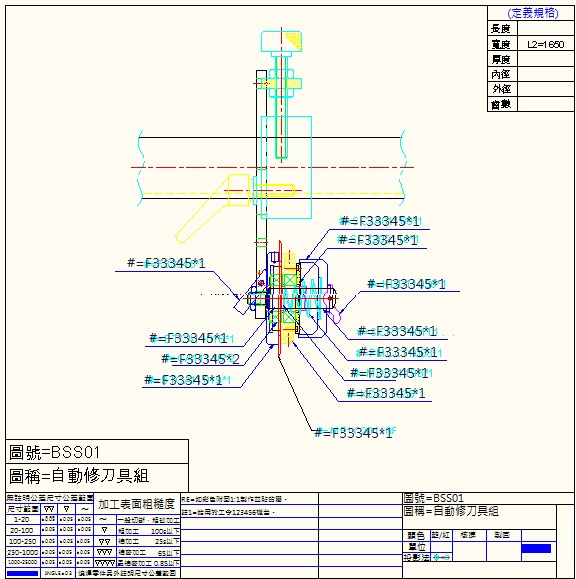Select the empty 長度 value cell

pyautogui.click(x=545, y=28)
